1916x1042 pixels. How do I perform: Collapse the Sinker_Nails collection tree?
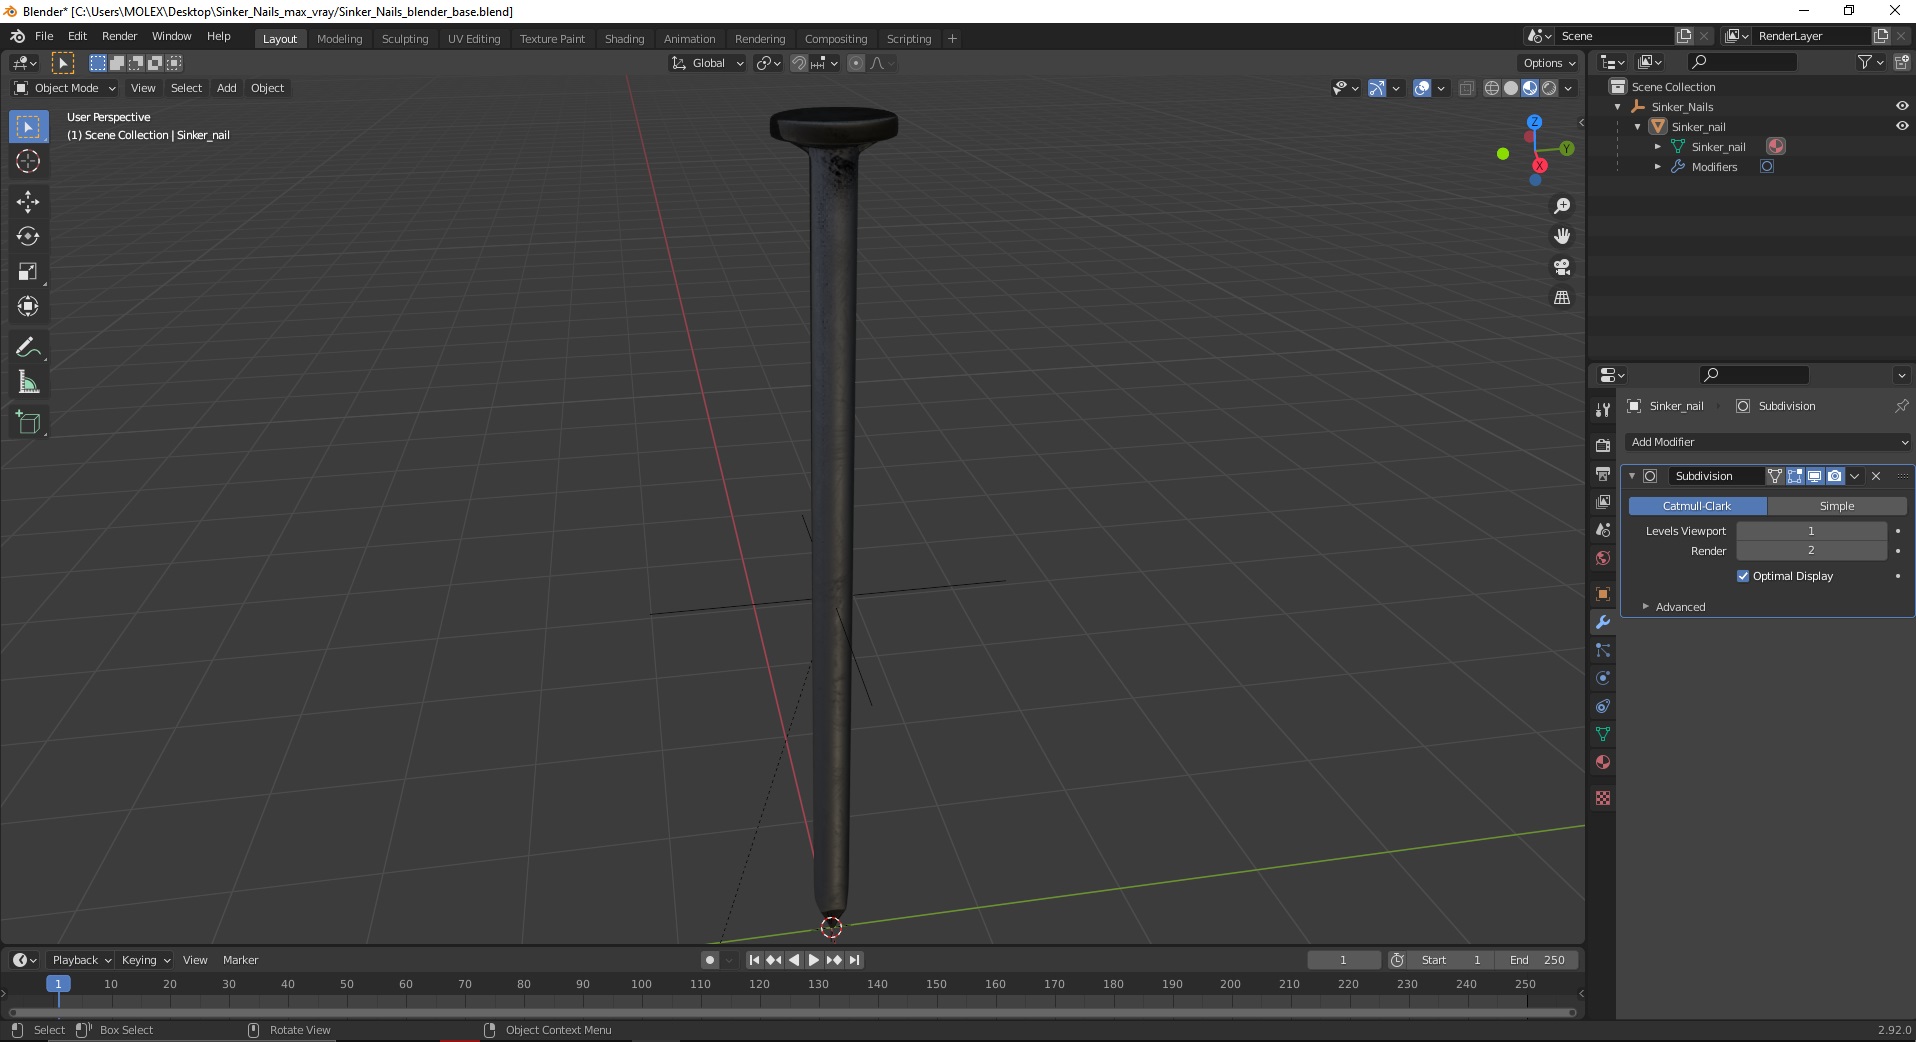[1618, 107]
